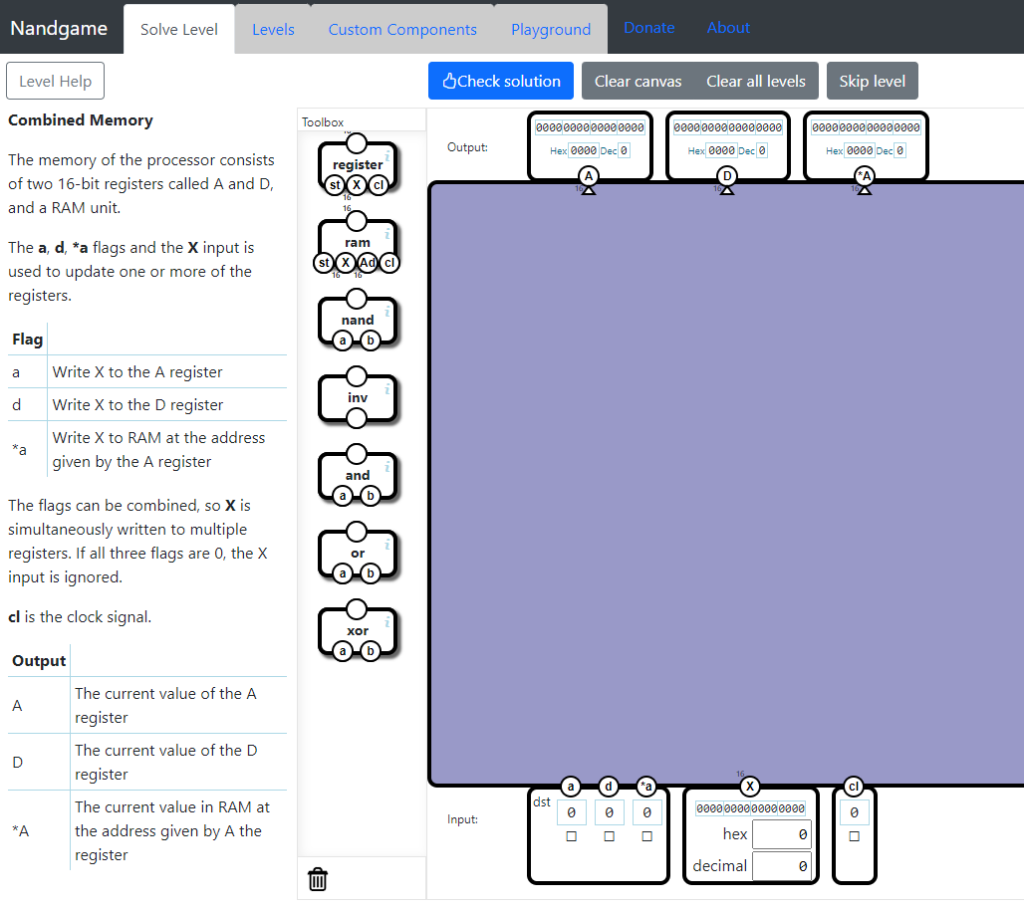Click the Check solution button
Image resolution: width=1024 pixels, height=911 pixels.
point(501,81)
